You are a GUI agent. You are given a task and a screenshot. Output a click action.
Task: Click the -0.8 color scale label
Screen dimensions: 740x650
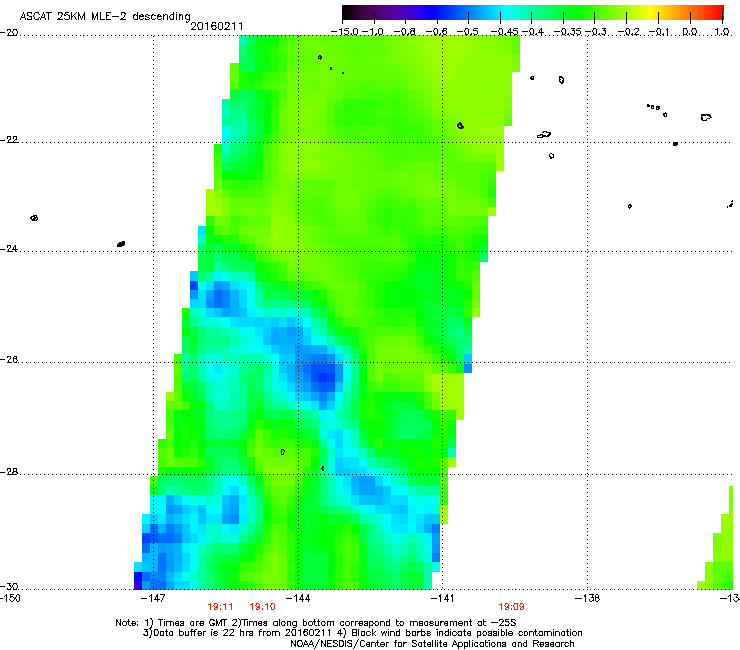404,32
